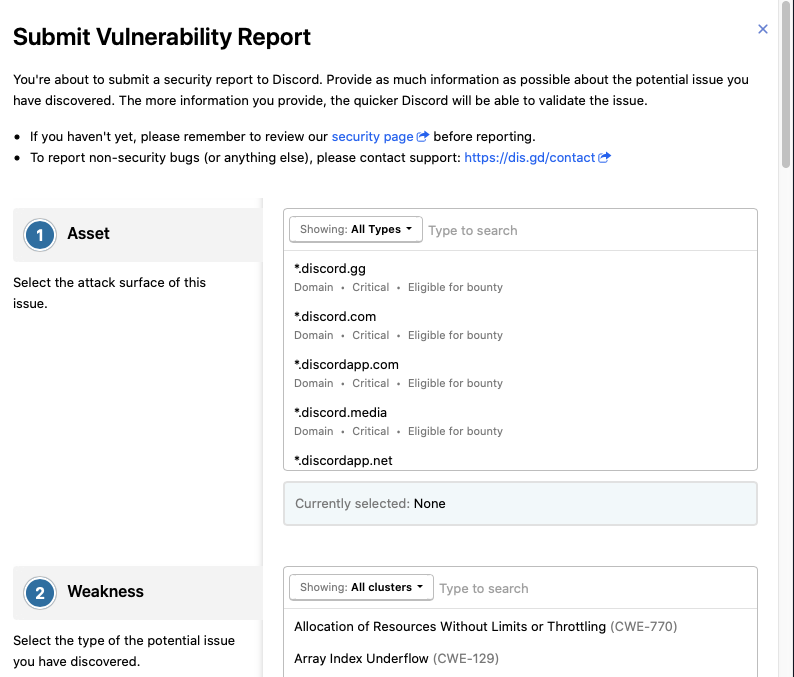Select the *.discord.com asset
This screenshot has height=677, width=794.
[520, 325]
